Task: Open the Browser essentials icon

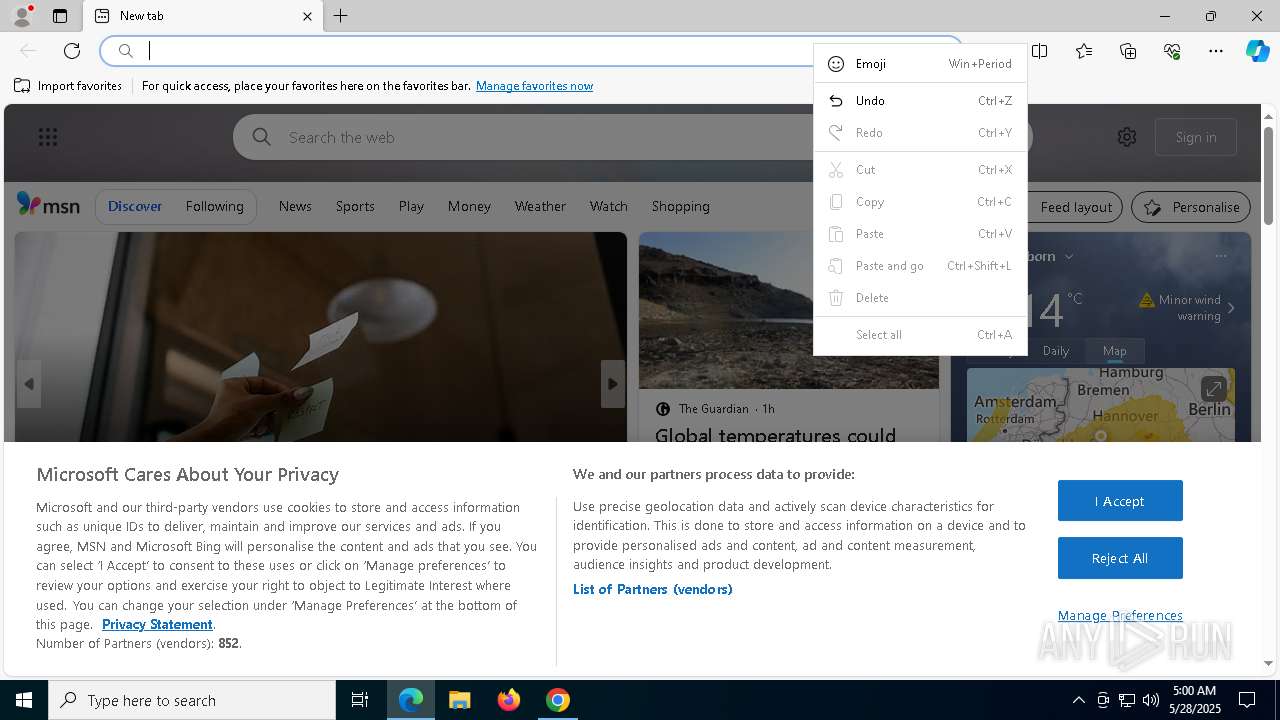Action: [x=1172, y=51]
